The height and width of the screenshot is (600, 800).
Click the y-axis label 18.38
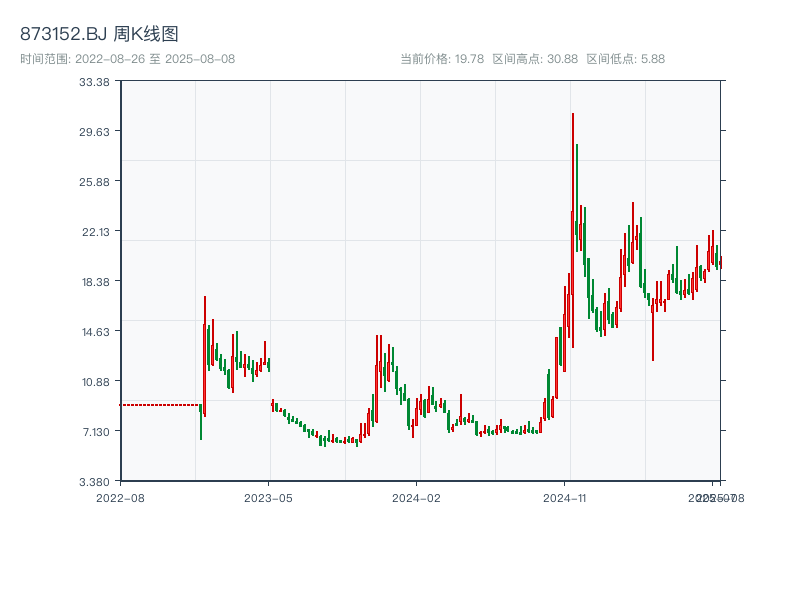pos(95,282)
